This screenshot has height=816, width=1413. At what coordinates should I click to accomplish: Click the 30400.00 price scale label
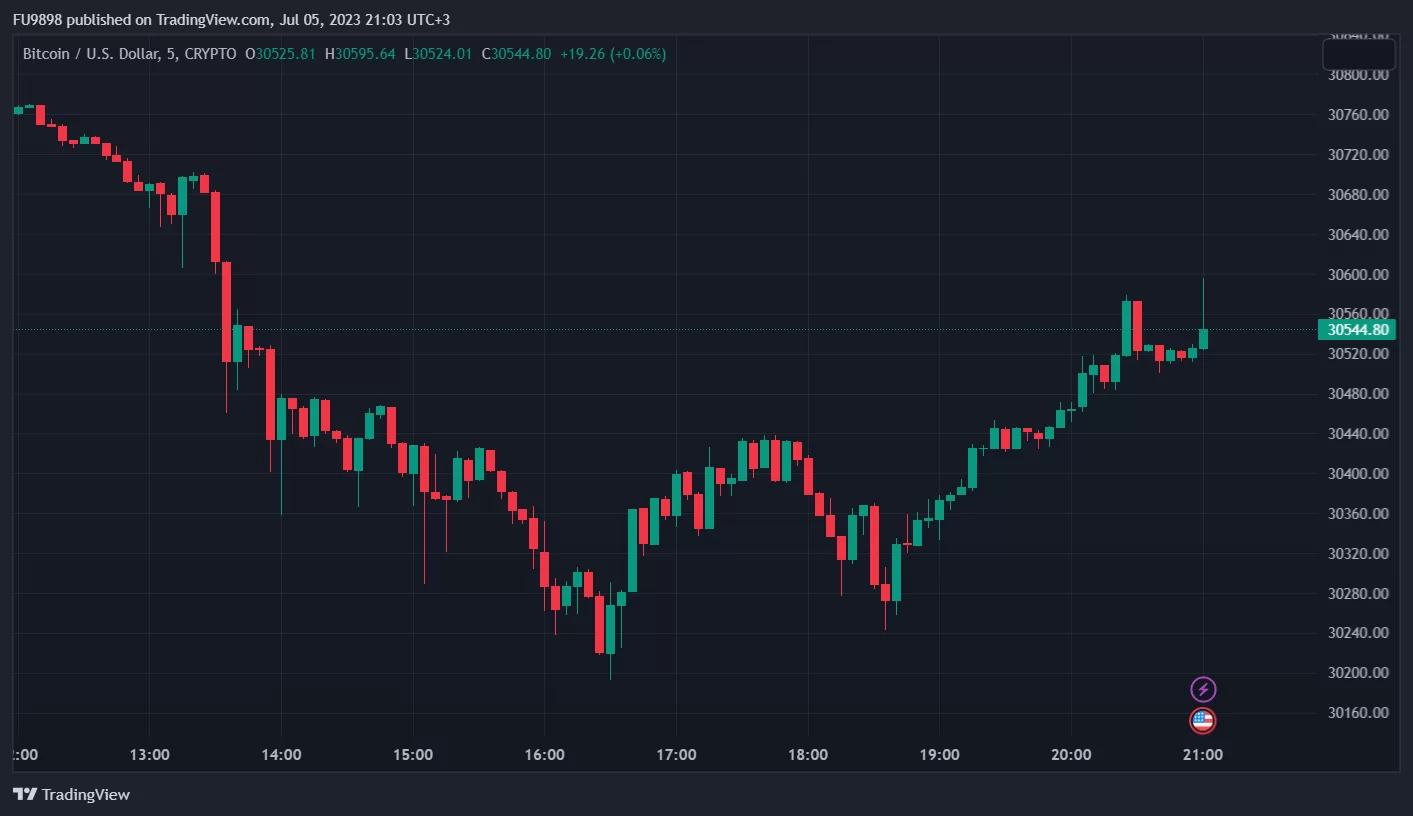pyautogui.click(x=1357, y=474)
